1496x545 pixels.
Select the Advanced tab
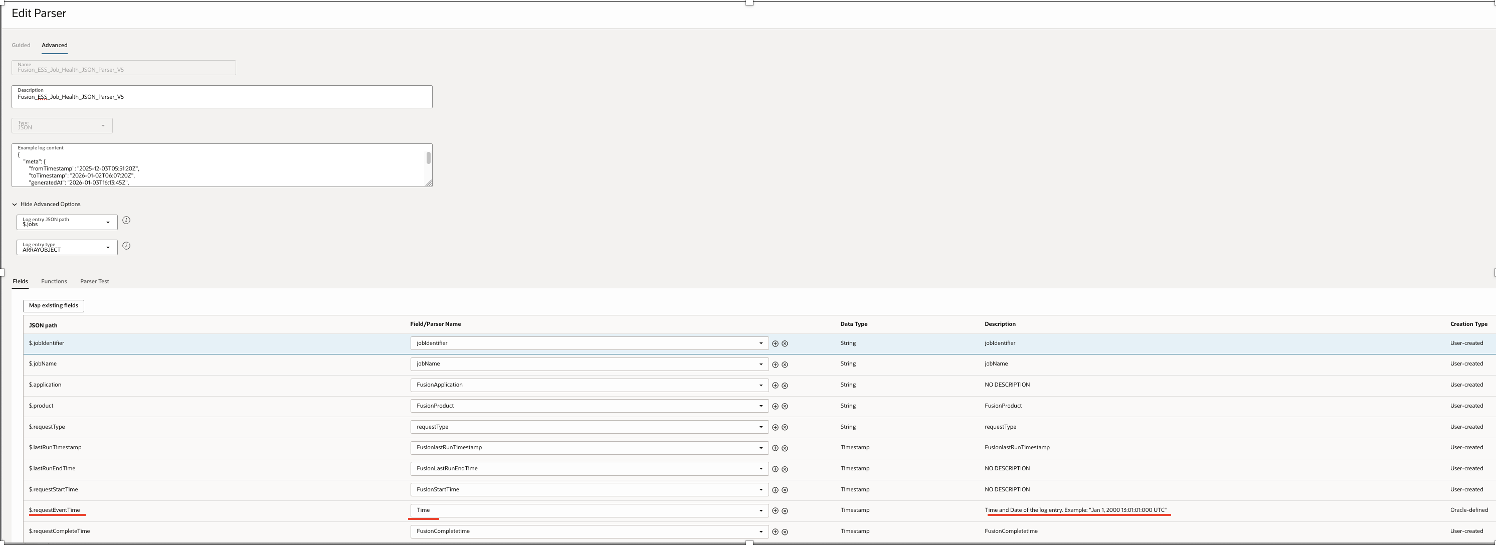point(54,45)
